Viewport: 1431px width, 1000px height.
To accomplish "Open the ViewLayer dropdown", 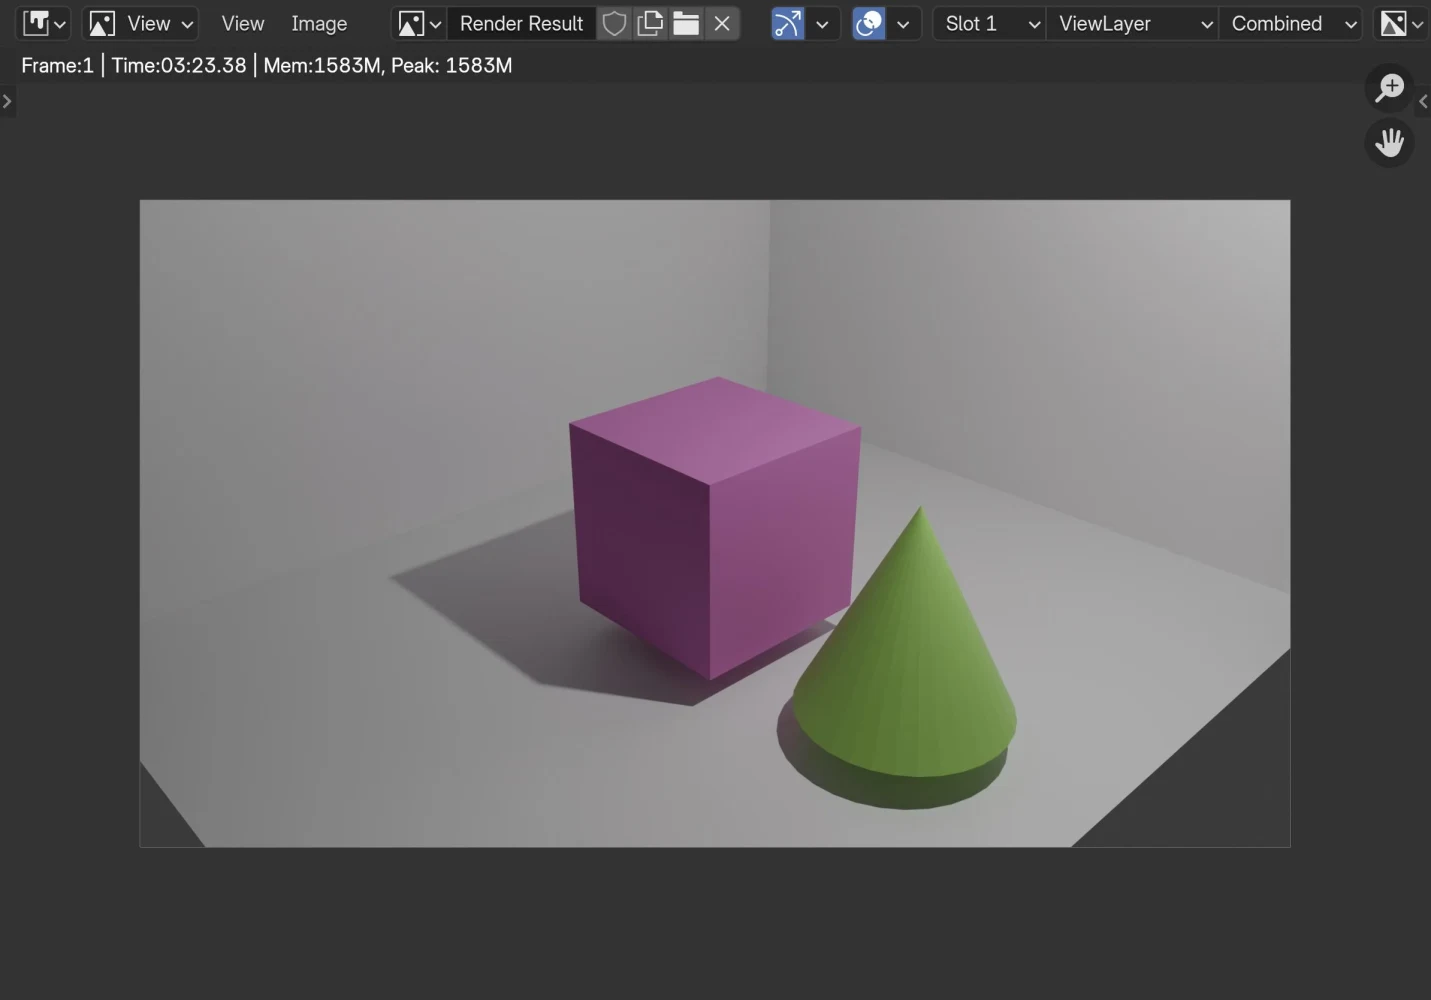I will click(x=1133, y=23).
